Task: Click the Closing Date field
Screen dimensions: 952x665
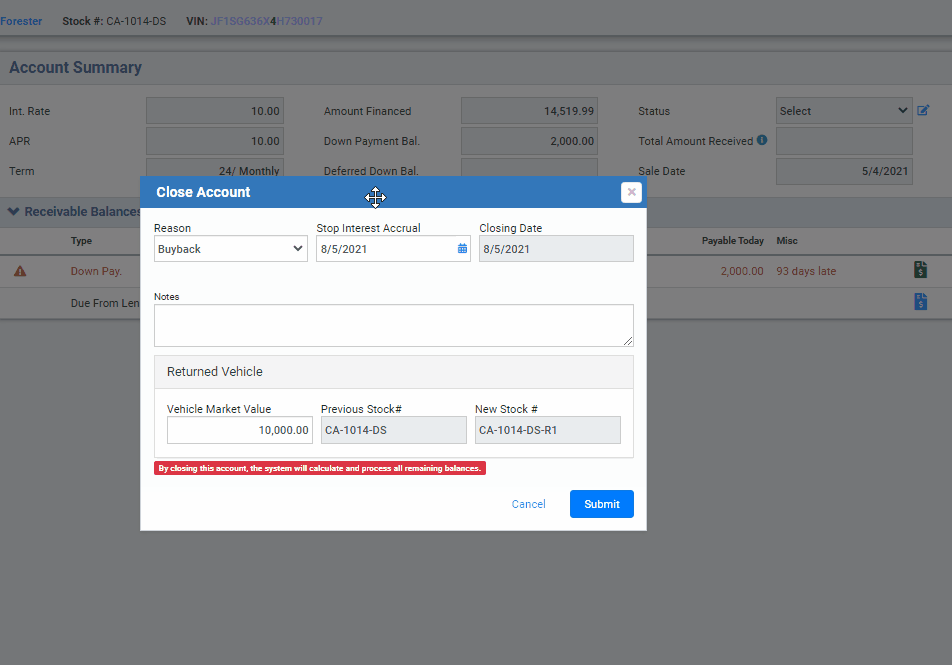Action: 556,249
